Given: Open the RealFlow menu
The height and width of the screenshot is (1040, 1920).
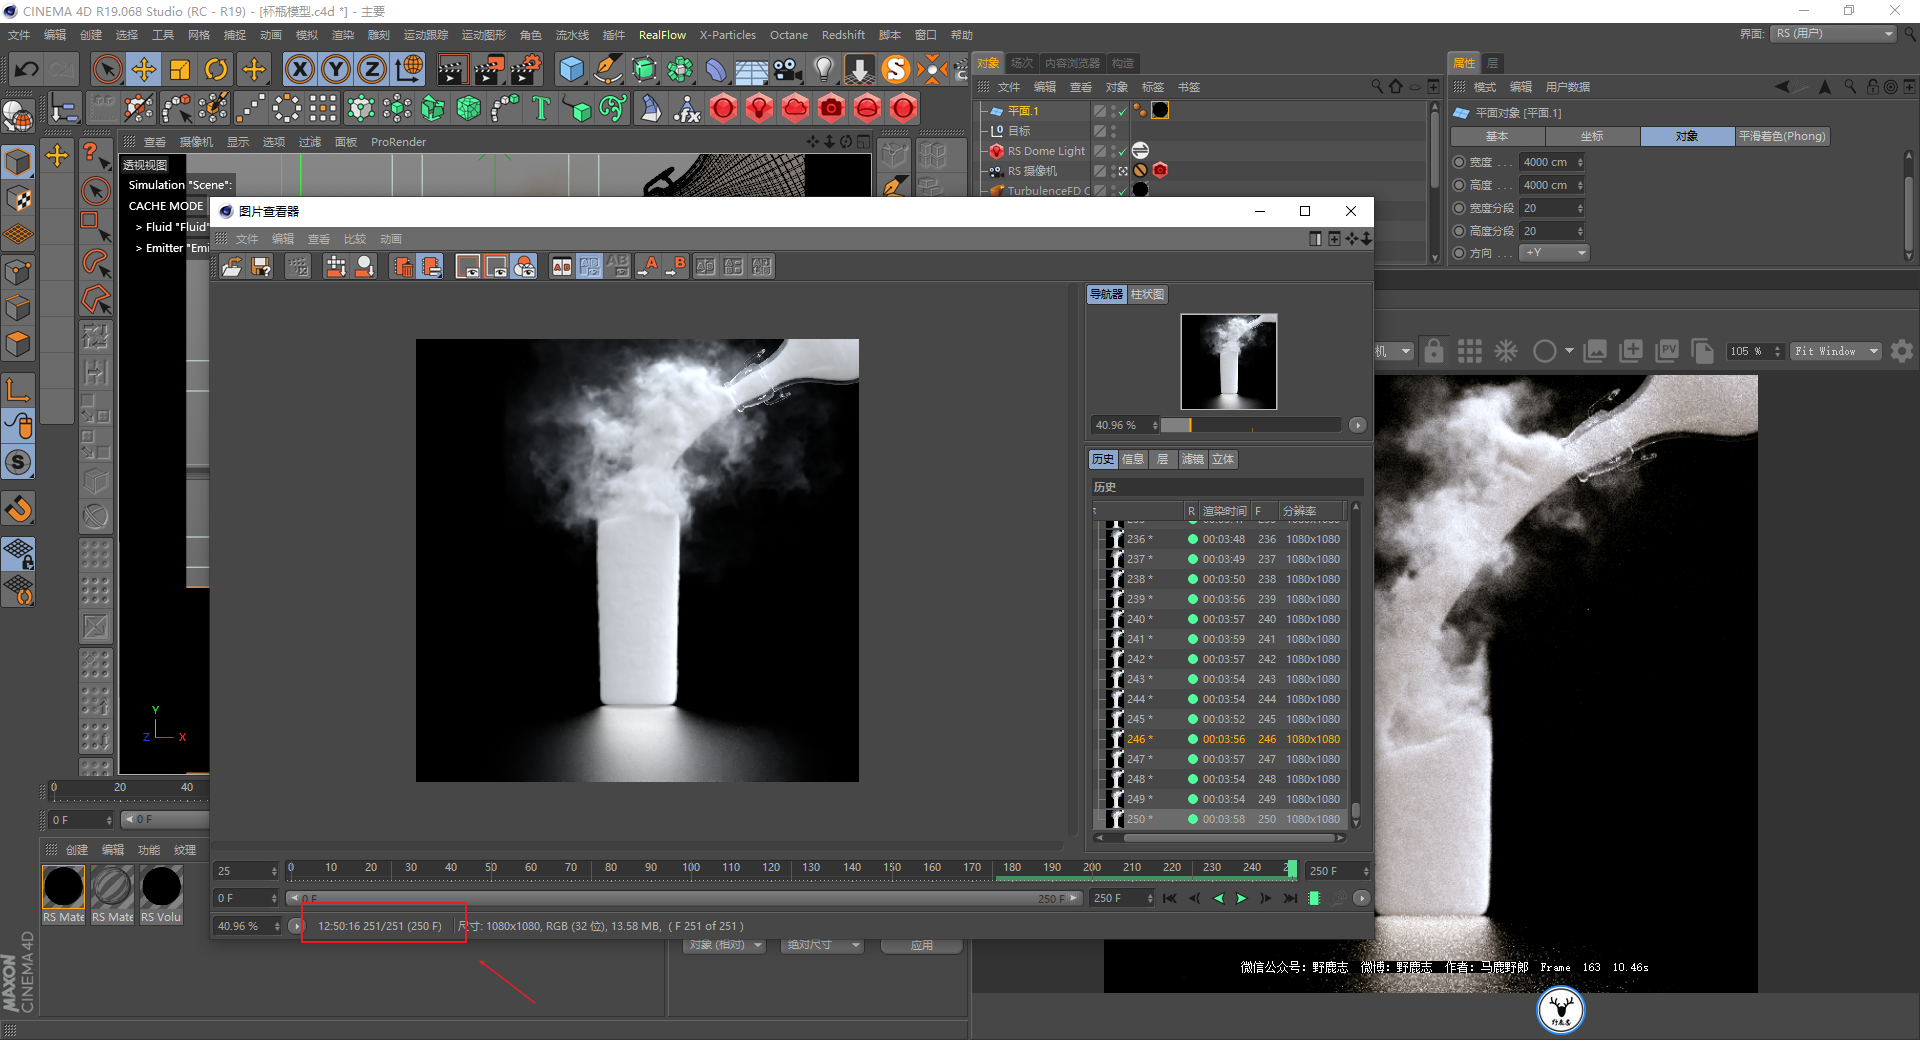Looking at the screenshot, I should 662,35.
